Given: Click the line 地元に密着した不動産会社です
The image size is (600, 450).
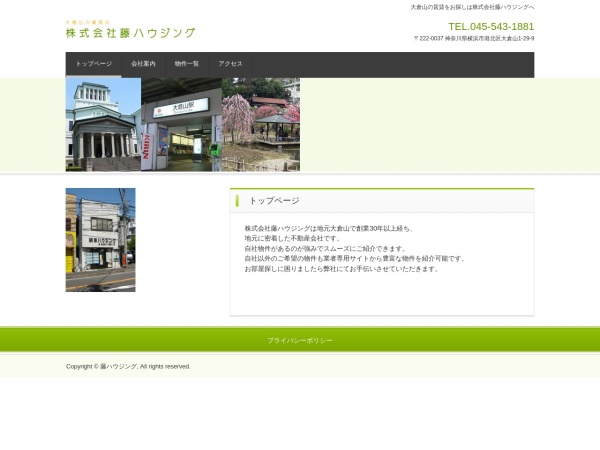Looking at the screenshot, I should (293, 238).
